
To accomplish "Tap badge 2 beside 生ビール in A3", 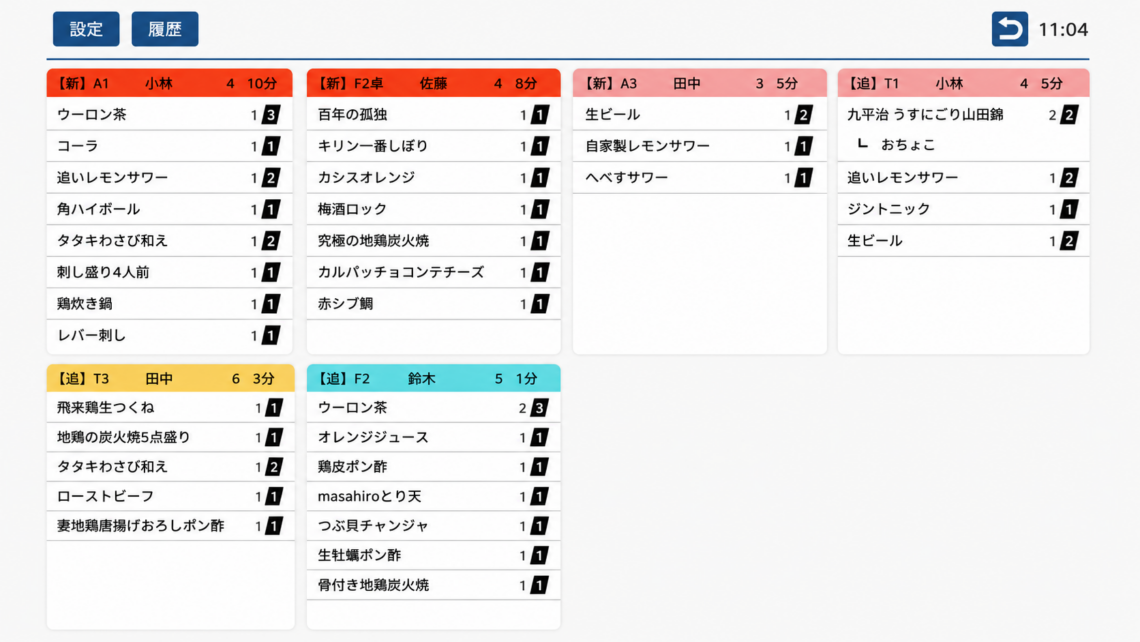I will tap(803, 115).
